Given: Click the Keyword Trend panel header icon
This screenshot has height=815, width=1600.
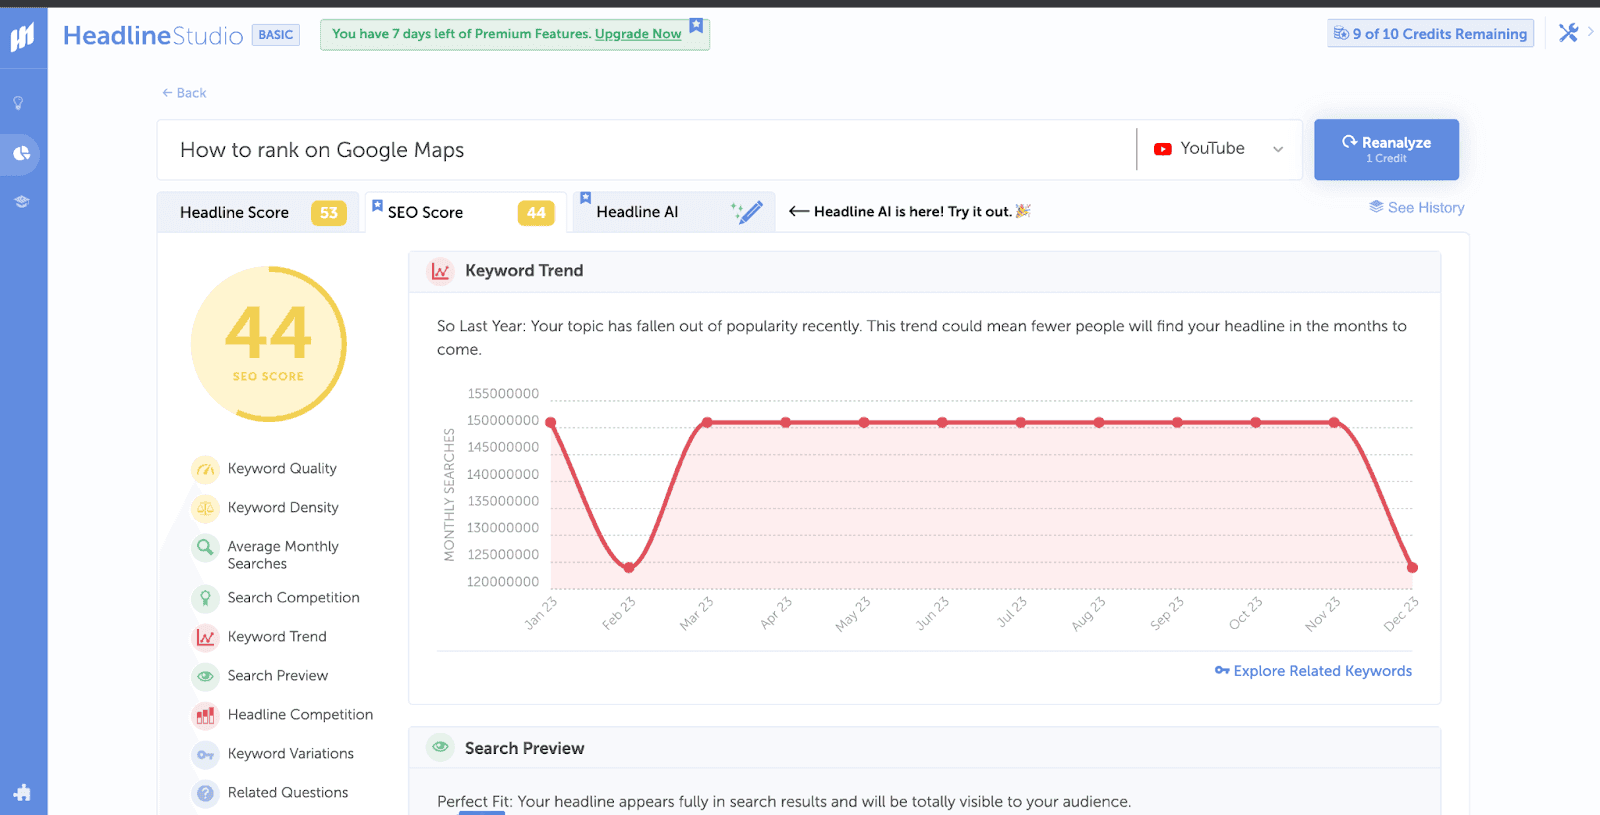Looking at the screenshot, I should coord(440,271).
